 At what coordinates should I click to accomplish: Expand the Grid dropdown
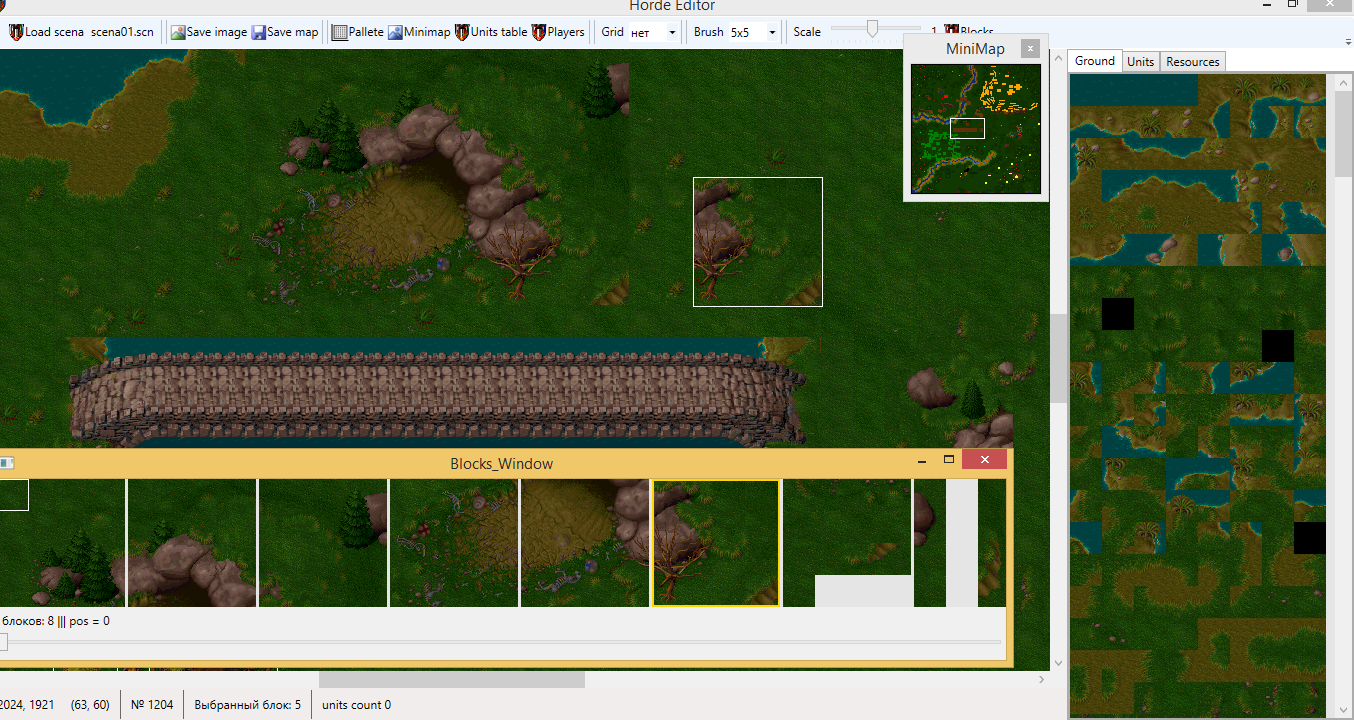(672, 32)
